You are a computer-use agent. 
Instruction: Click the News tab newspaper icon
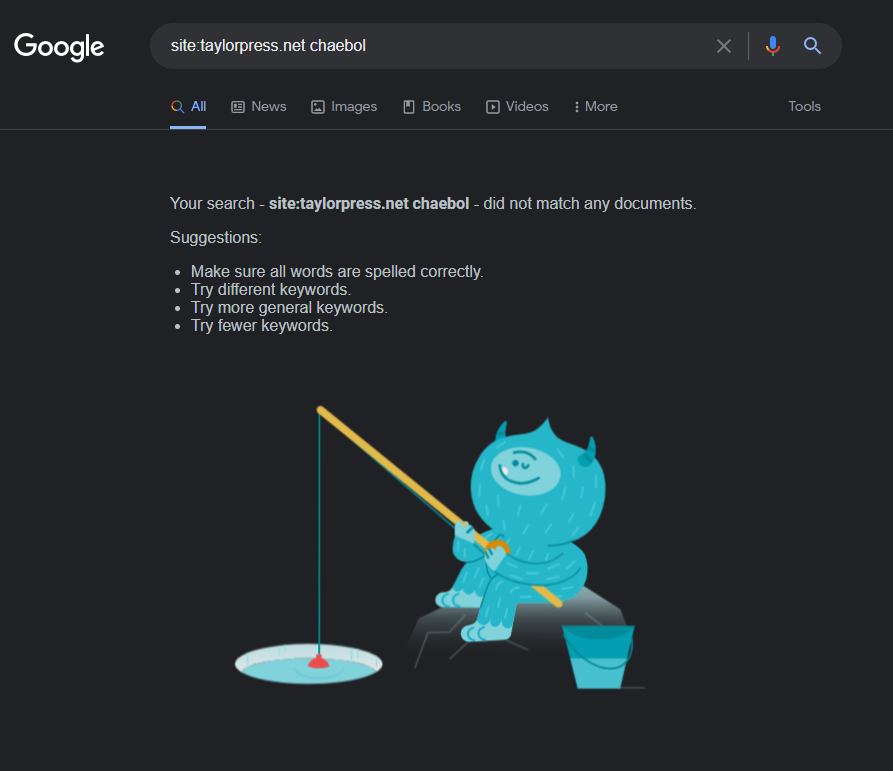coord(237,107)
